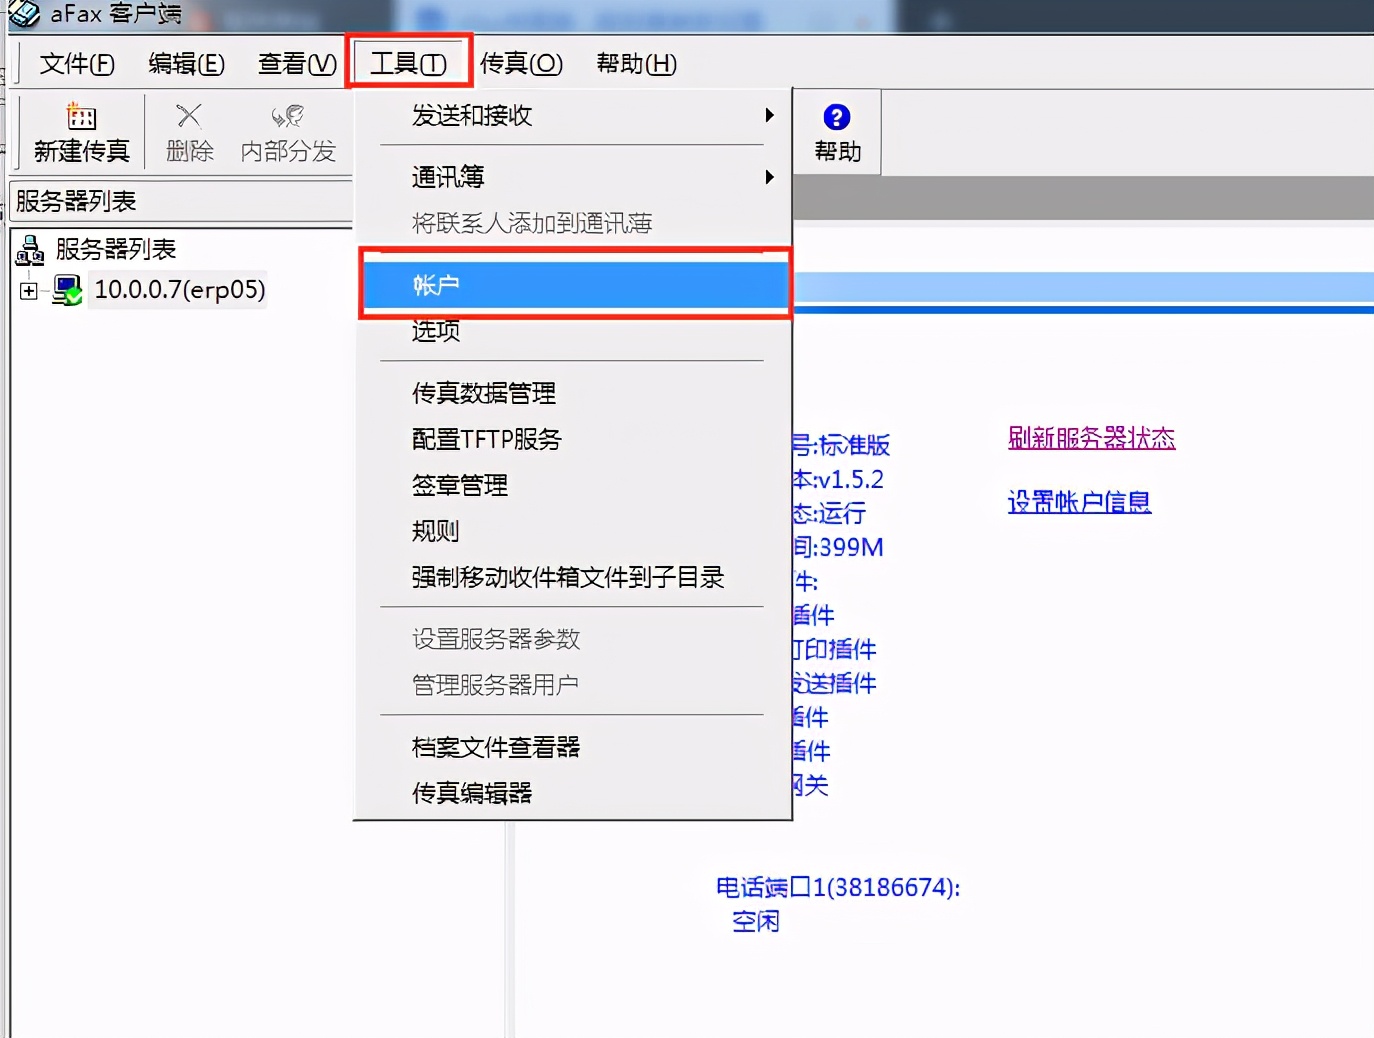Choose 强制移动收件箱文件到子目录
The image size is (1374, 1038).
pos(573,577)
